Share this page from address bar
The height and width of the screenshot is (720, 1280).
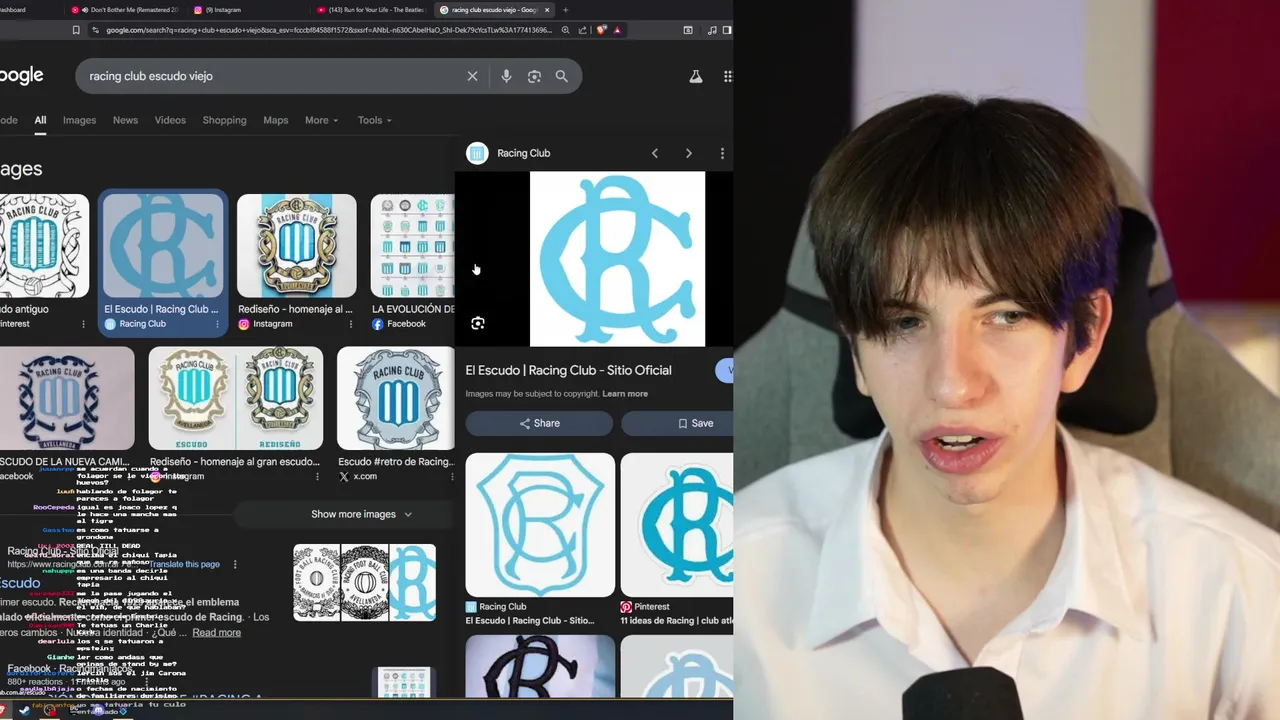pos(583,30)
